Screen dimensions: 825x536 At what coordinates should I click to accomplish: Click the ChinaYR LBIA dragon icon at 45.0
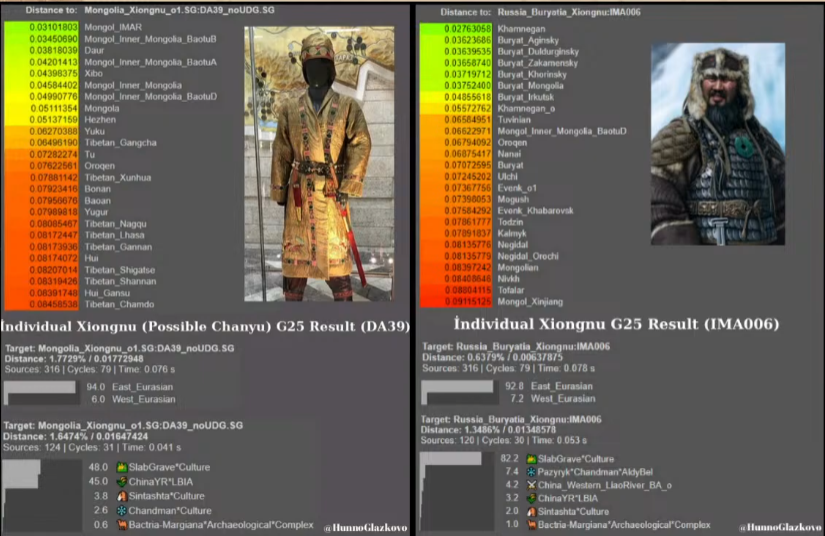(x=121, y=481)
